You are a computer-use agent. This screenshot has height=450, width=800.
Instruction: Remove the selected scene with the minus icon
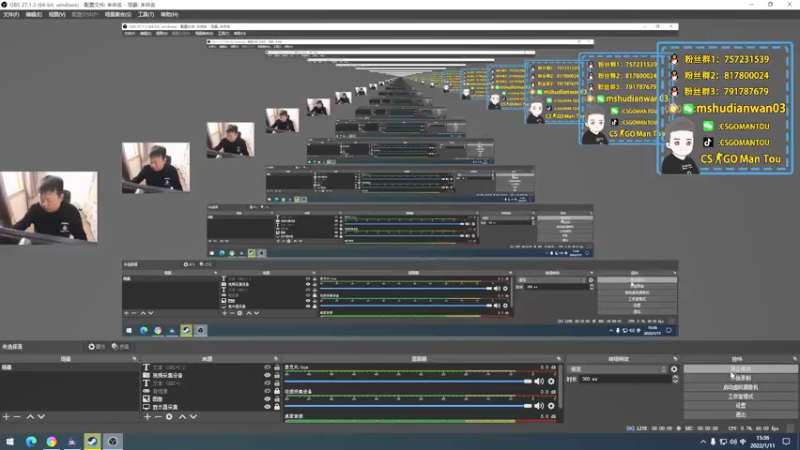coord(17,417)
